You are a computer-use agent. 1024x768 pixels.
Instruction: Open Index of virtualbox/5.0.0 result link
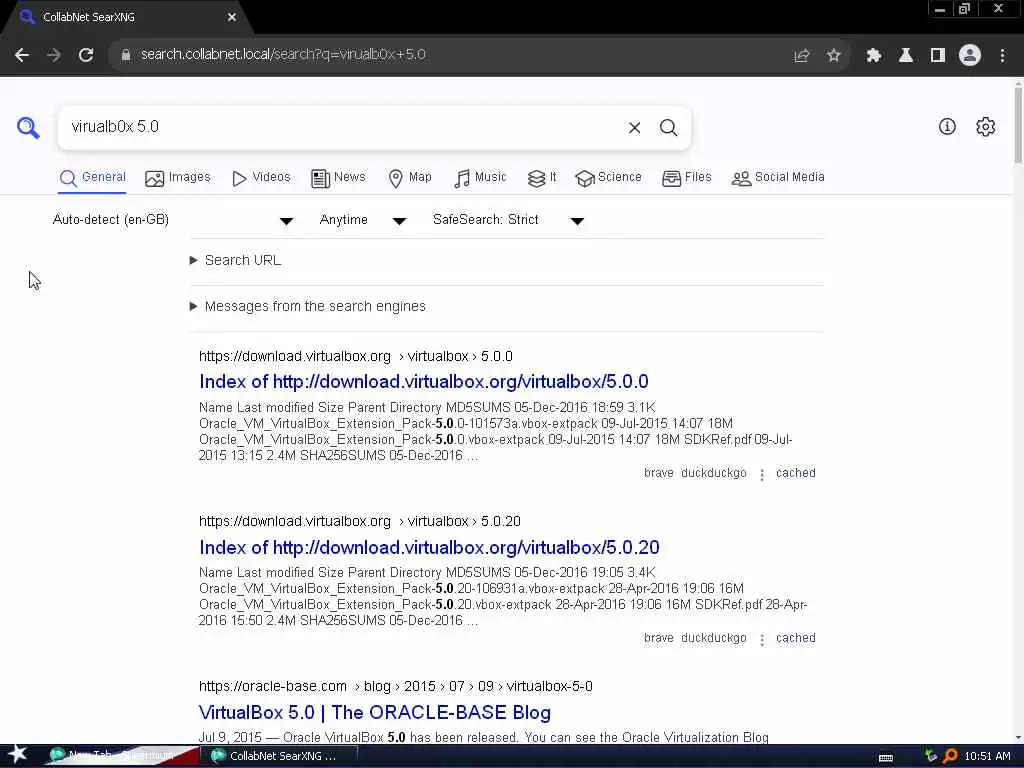click(x=423, y=382)
